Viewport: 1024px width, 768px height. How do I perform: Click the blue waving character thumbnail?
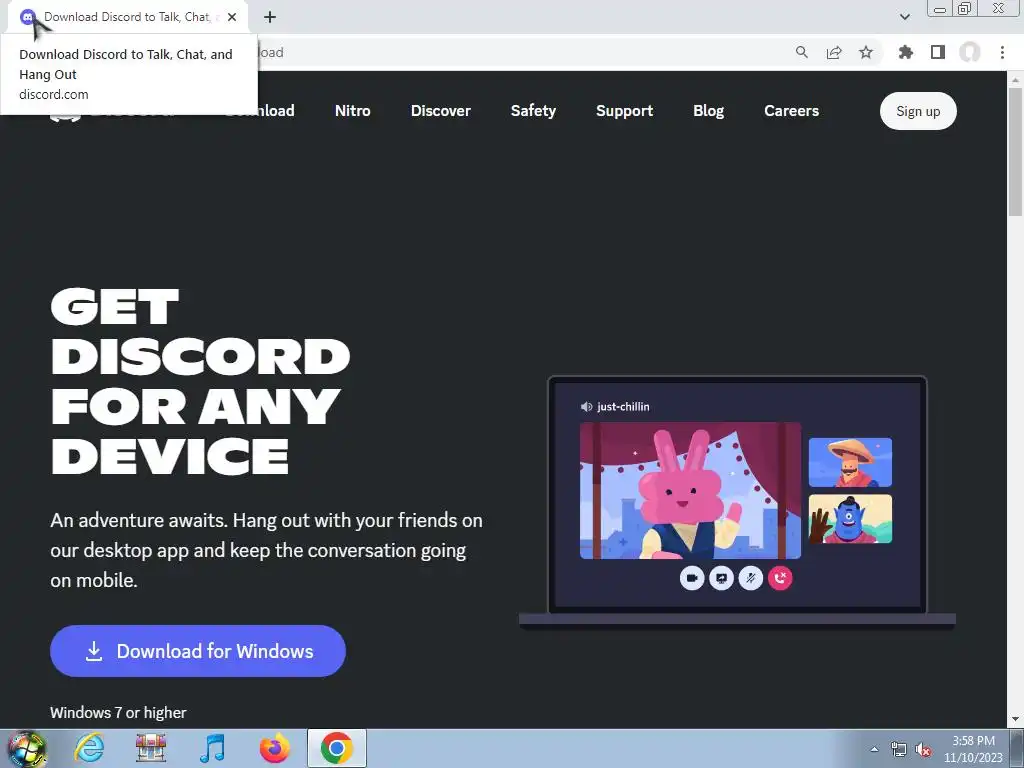click(x=850, y=519)
